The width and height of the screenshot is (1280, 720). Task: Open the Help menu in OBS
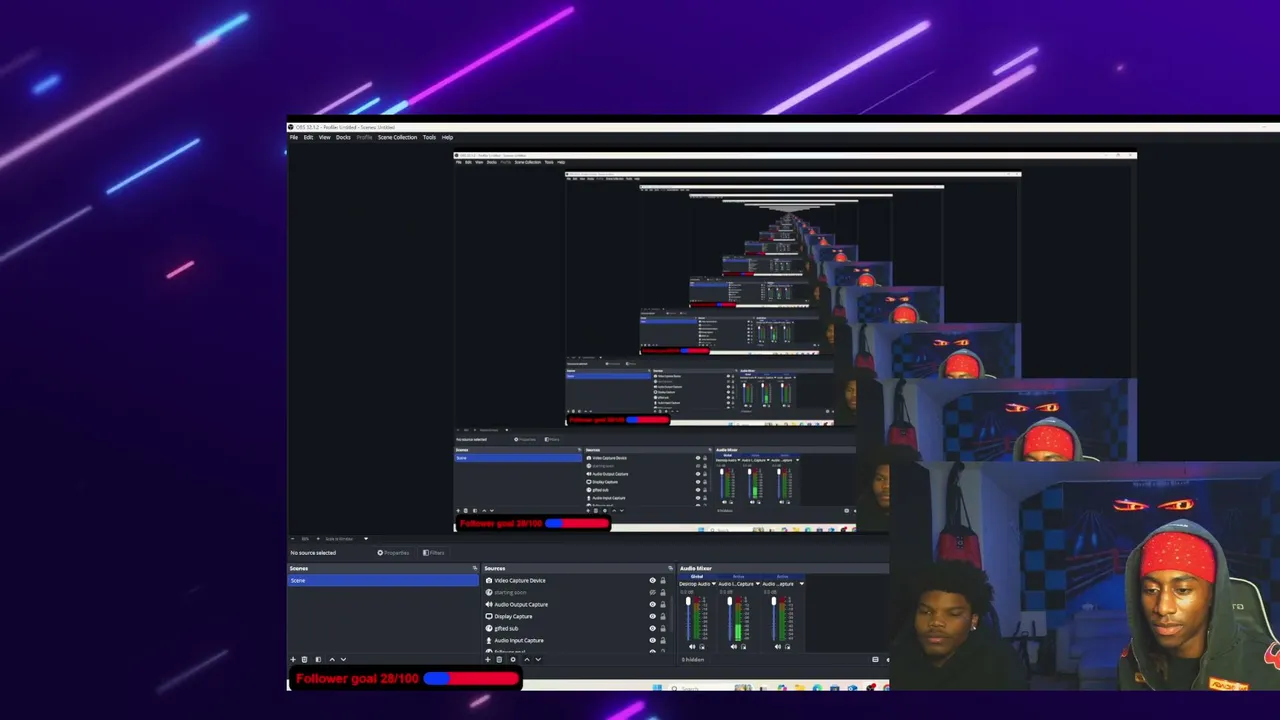click(447, 137)
